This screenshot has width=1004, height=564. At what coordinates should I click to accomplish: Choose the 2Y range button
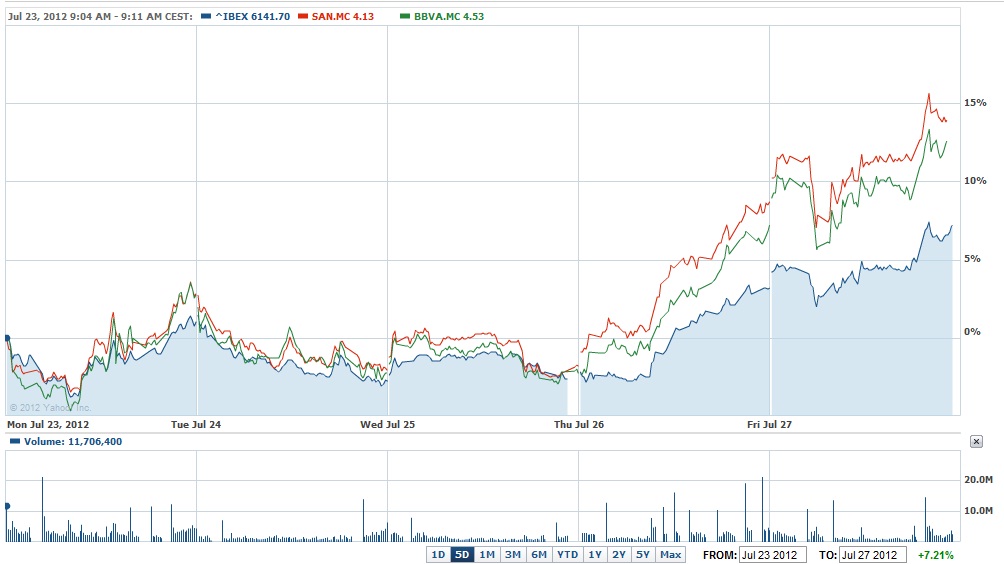point(619,554)
